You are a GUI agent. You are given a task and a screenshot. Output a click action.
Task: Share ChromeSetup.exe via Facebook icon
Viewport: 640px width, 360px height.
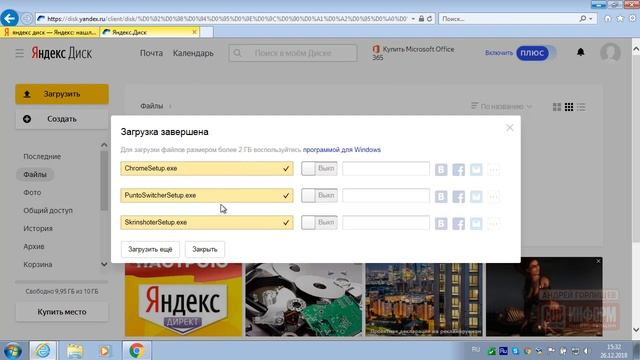click(458, 169)
